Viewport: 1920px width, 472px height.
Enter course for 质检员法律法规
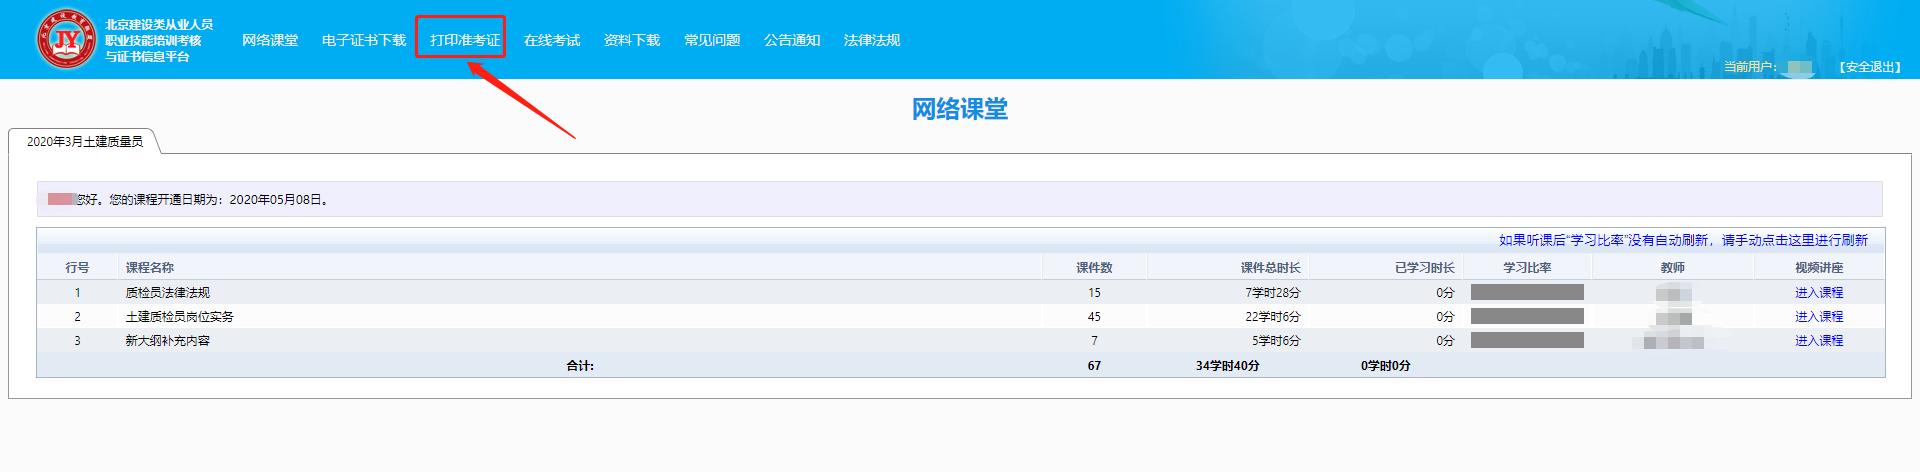(1818, 293)
